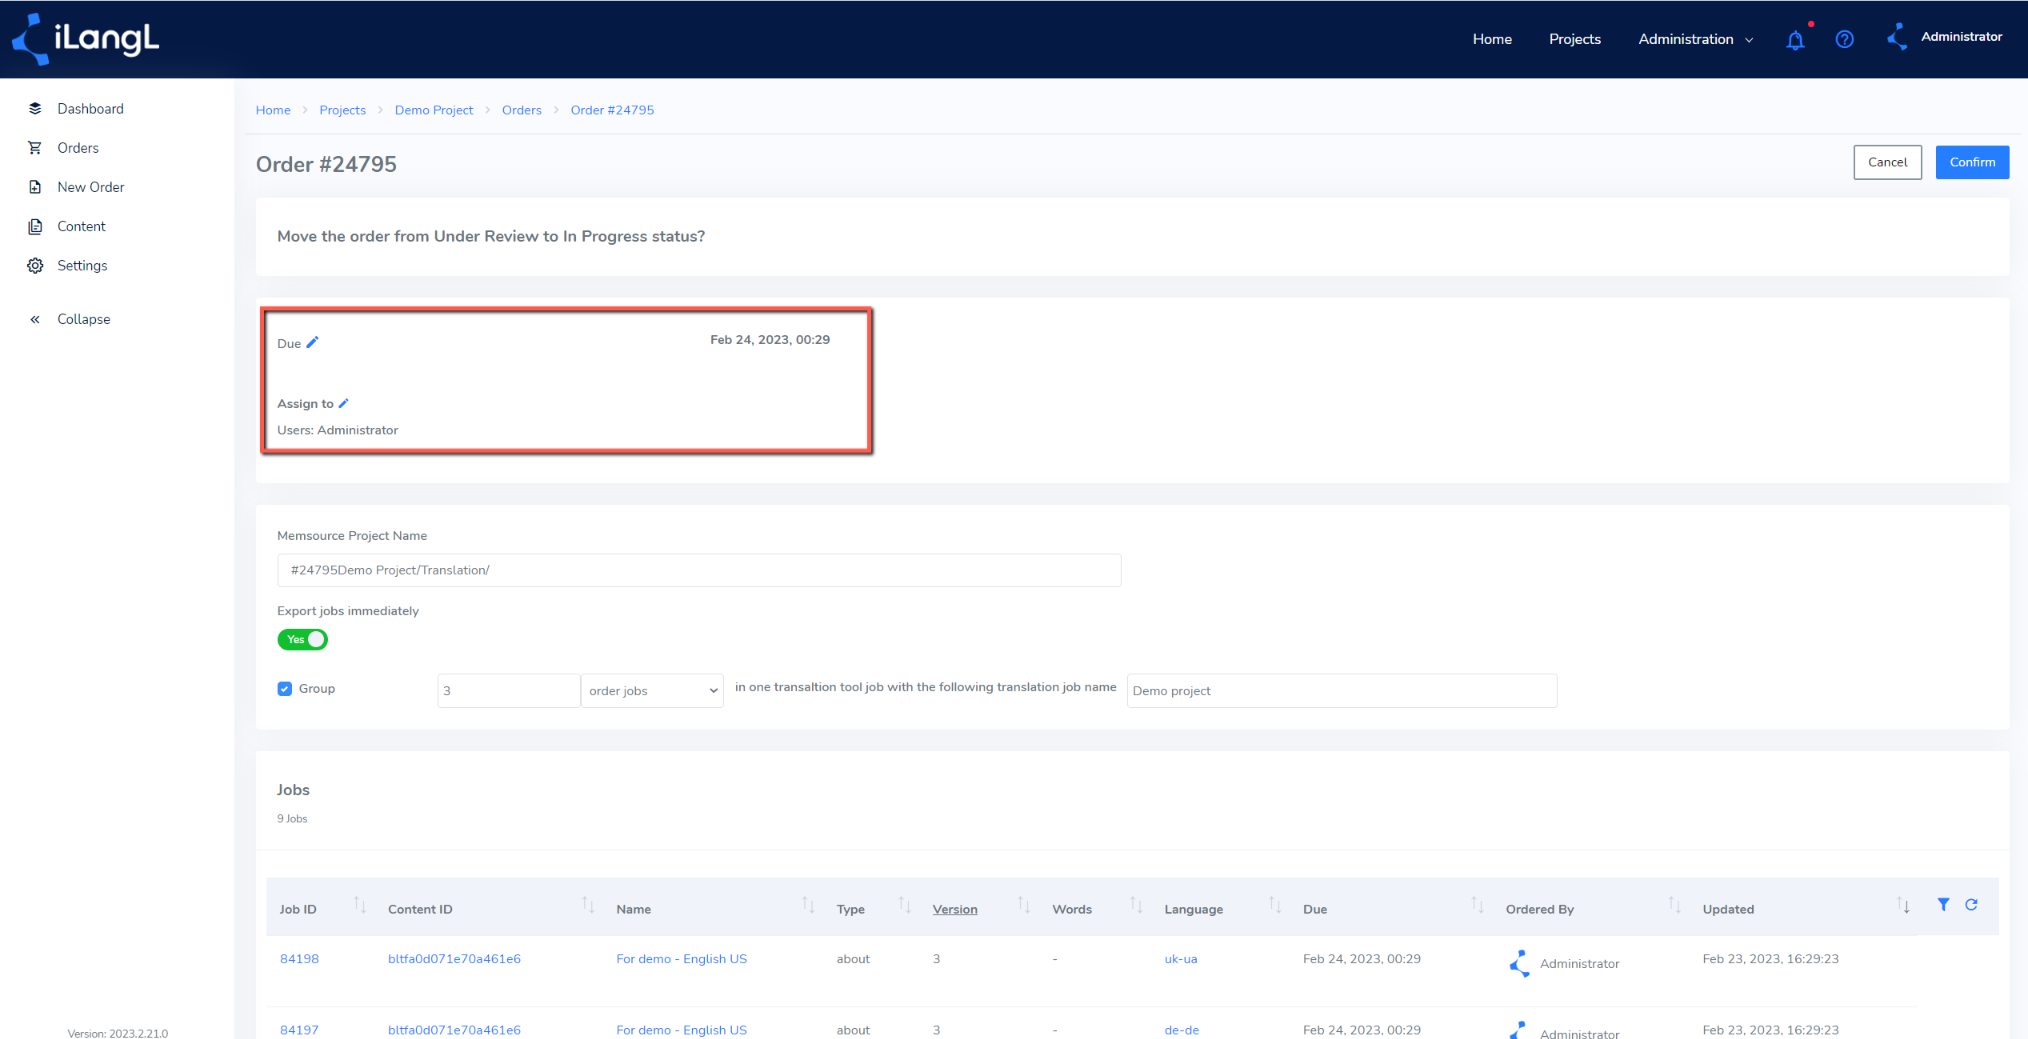Open Dashboard in sidebar
The image size is (2028, 1039).
90,108
